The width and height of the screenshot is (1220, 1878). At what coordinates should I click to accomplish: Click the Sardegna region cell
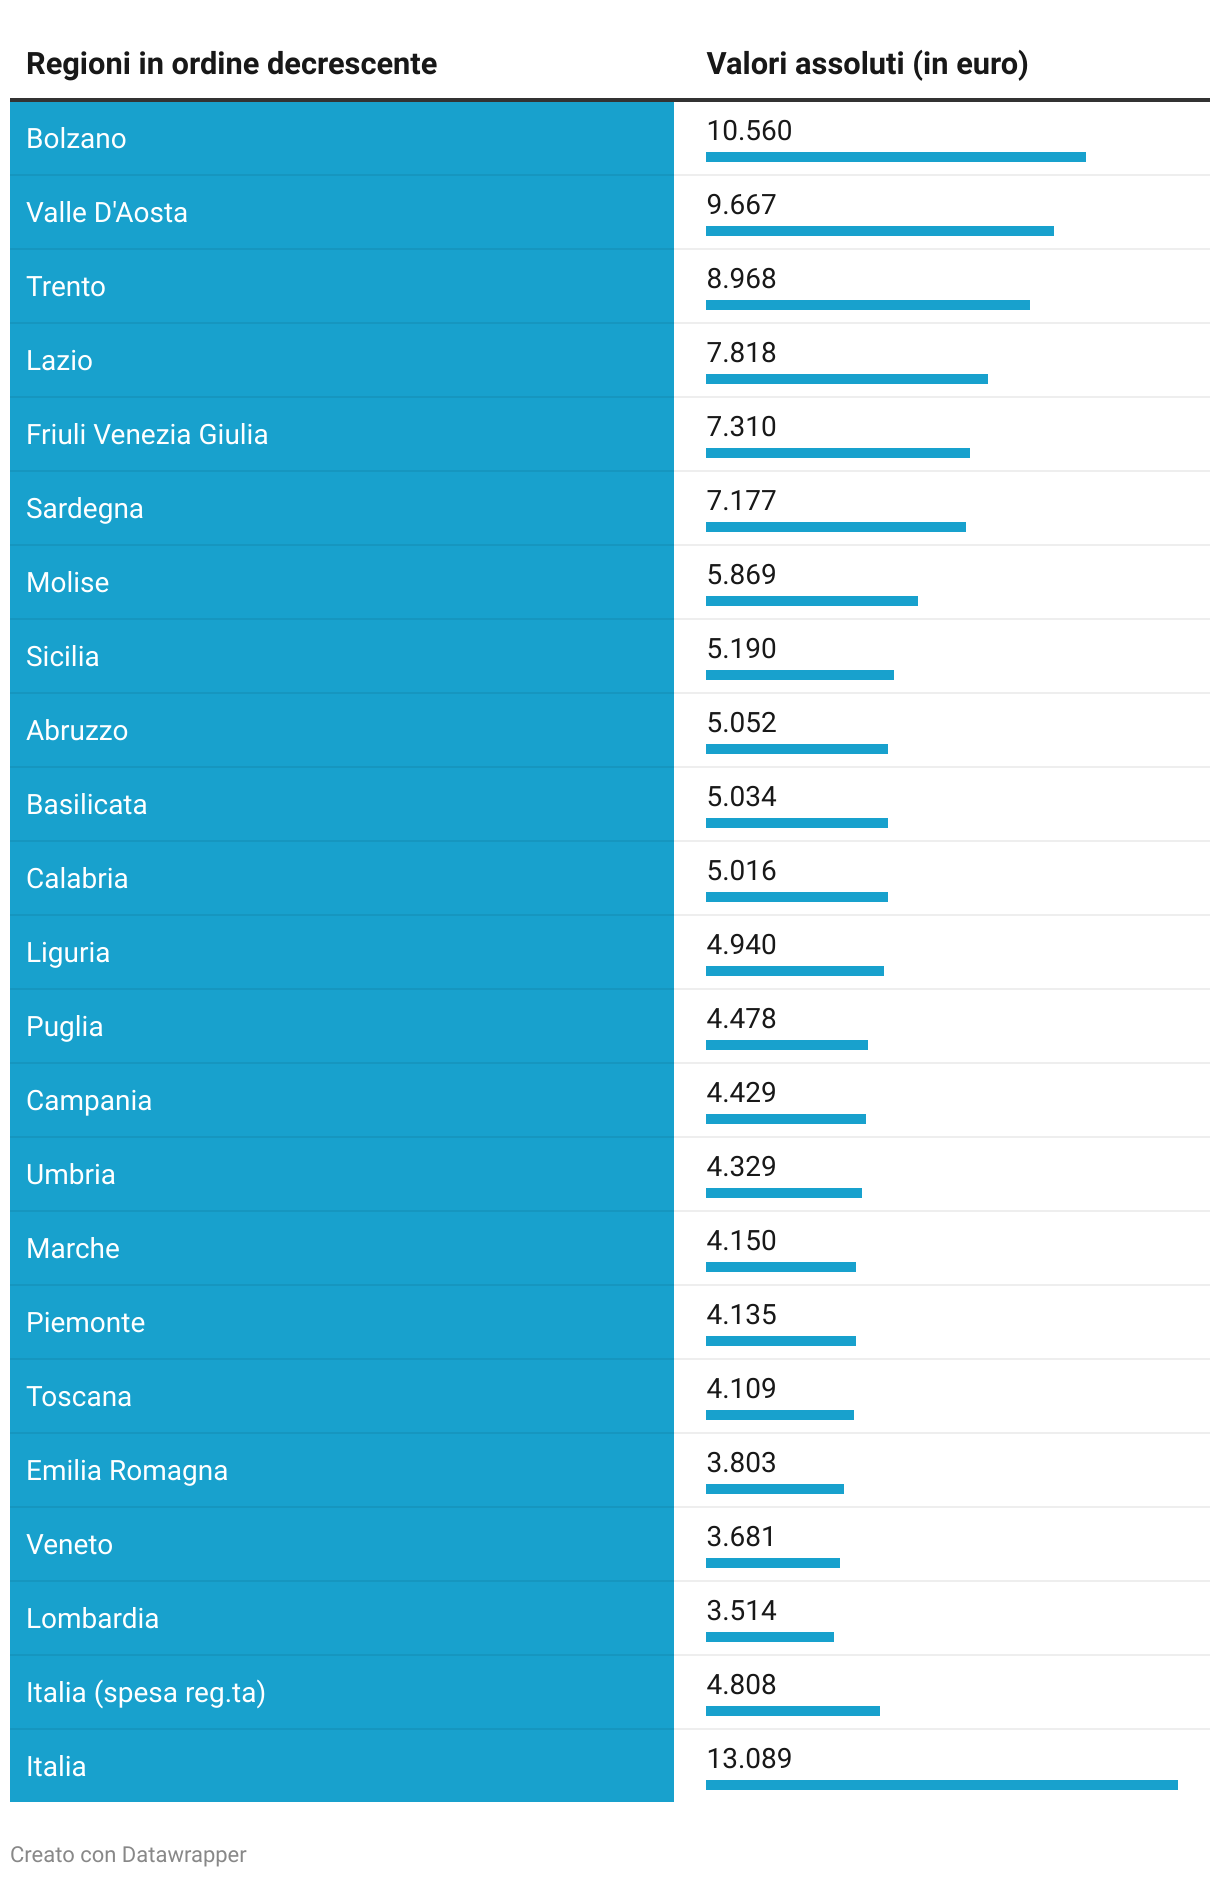coord(342,508)
